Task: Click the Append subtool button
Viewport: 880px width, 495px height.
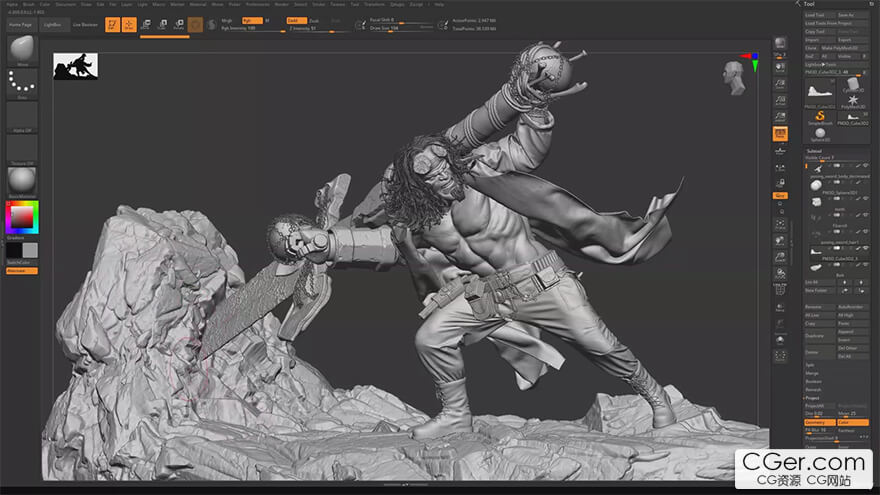Action: (852, 332)
